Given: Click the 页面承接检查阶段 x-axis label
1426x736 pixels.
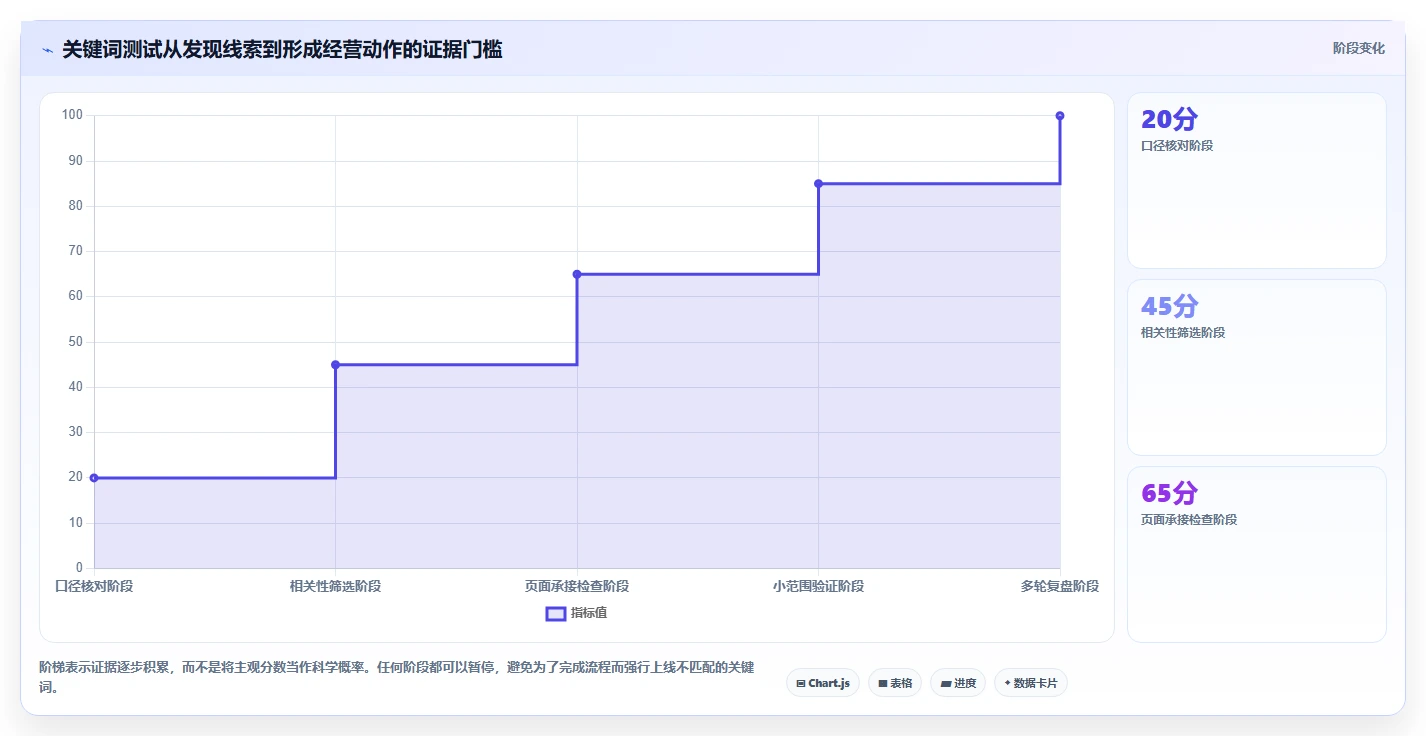Looking at the screenshot, I should [577, 586].
